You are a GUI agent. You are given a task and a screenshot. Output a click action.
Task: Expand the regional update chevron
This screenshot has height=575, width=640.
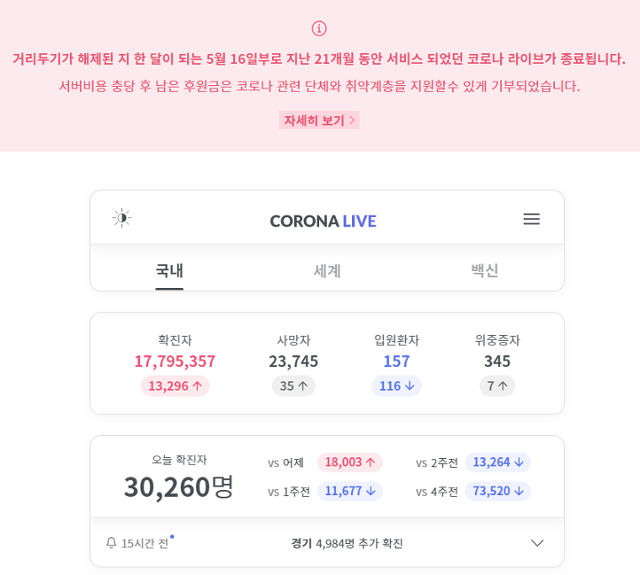pos(537,543)
